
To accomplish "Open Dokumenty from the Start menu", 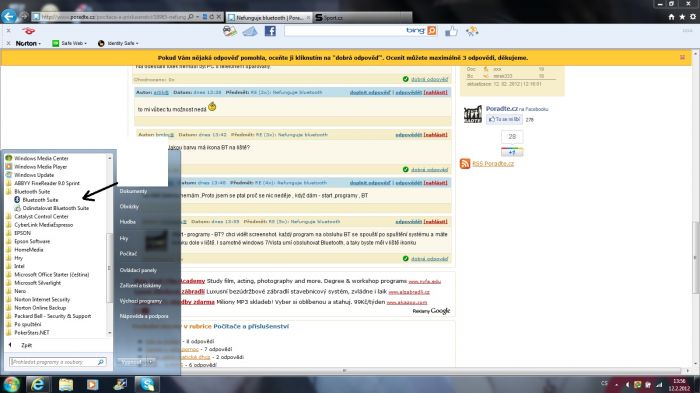I will pos(133,191).
